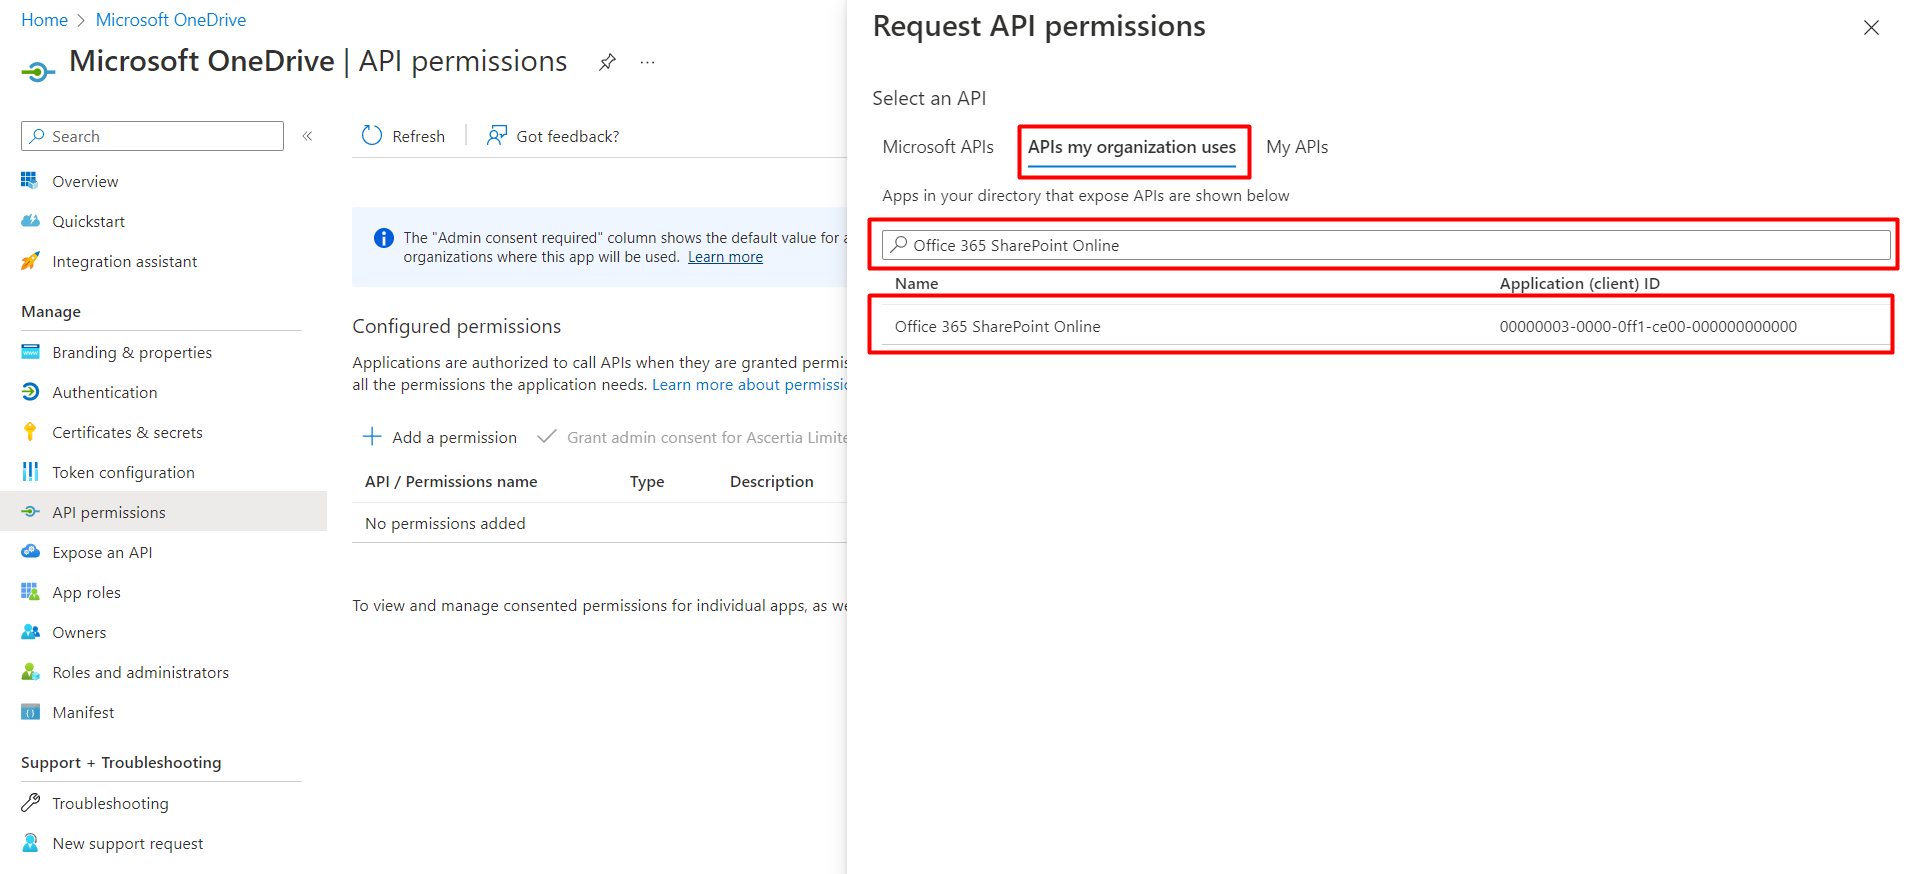Click the API permissions sidebar icon

(x=30, y=512)
